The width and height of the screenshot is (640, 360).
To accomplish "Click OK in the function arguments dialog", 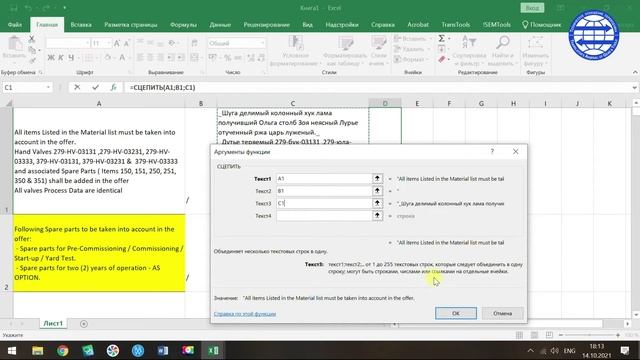I will 456,313.
